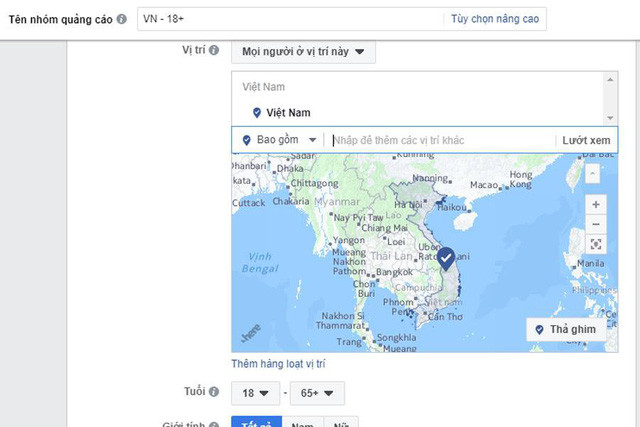
Task: Click the info icon next to Tuổi
Action: (x=214, y=391)
